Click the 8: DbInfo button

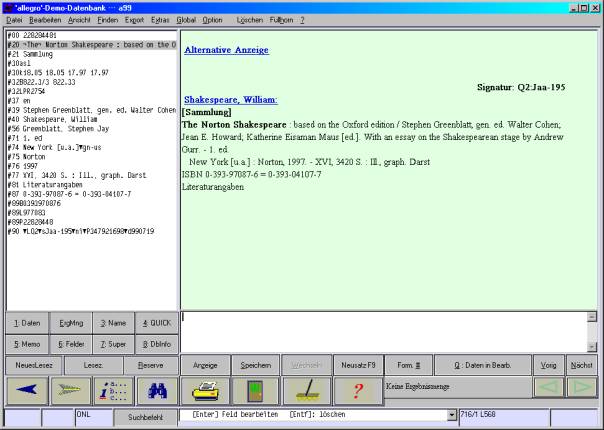click(157, 344)
